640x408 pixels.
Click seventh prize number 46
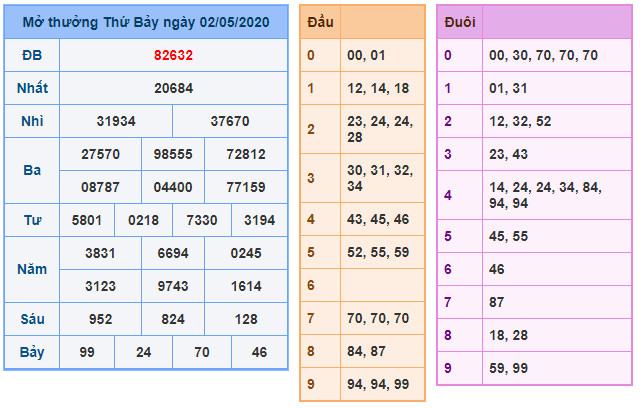coord(260,352)
